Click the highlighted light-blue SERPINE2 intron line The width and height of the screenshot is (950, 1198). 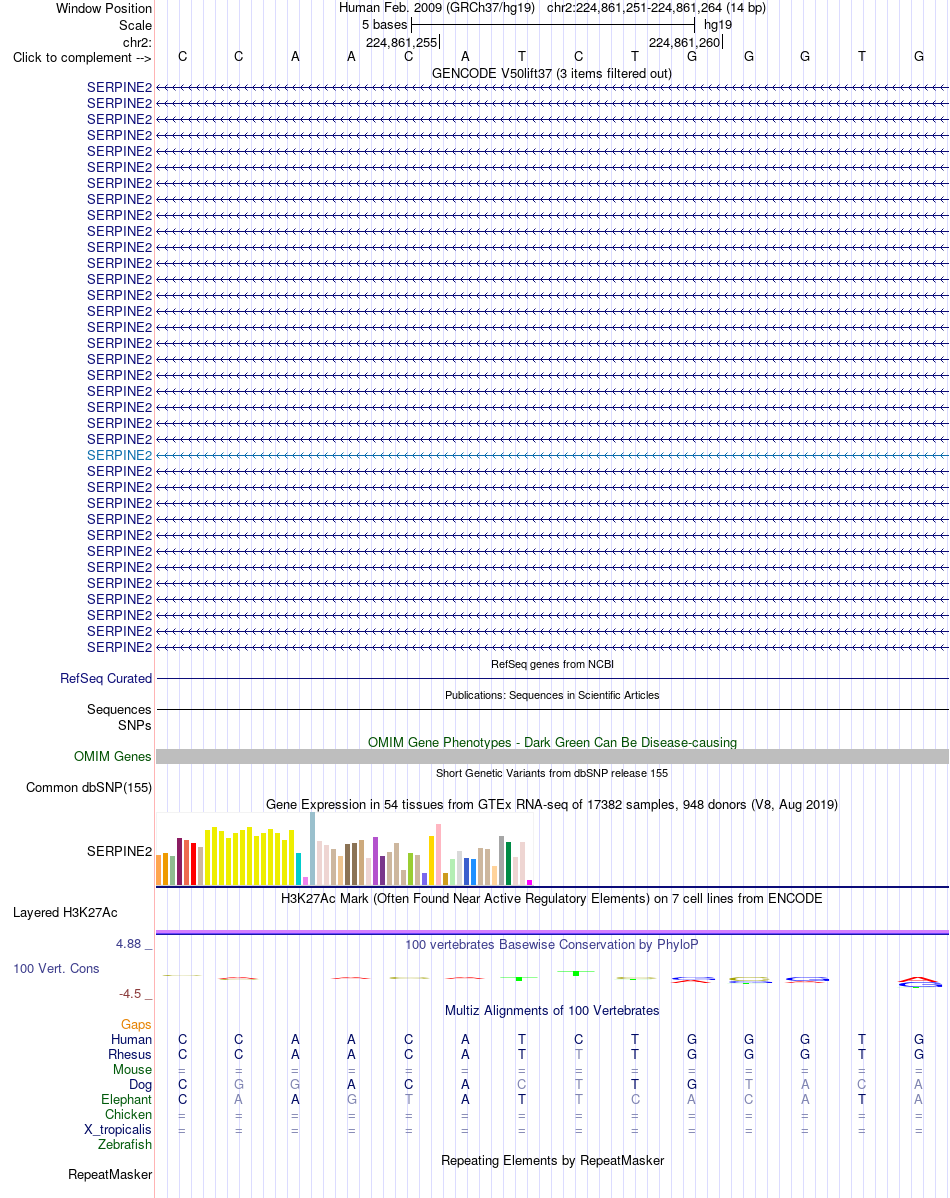click(x=552, y=455)
